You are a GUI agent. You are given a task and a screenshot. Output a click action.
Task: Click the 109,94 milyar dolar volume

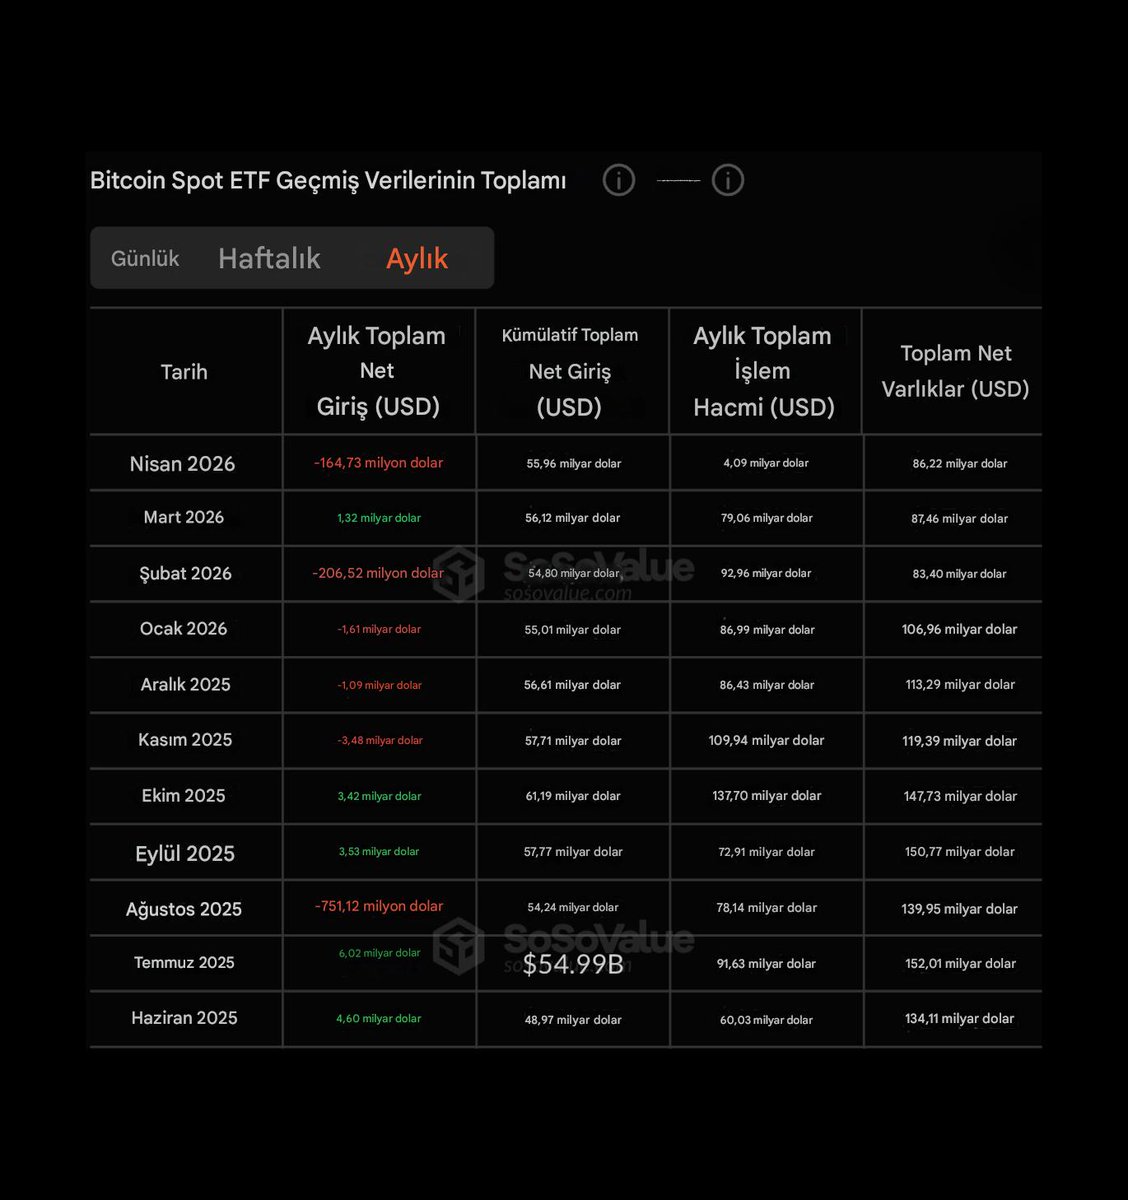[x=766, y=740]
